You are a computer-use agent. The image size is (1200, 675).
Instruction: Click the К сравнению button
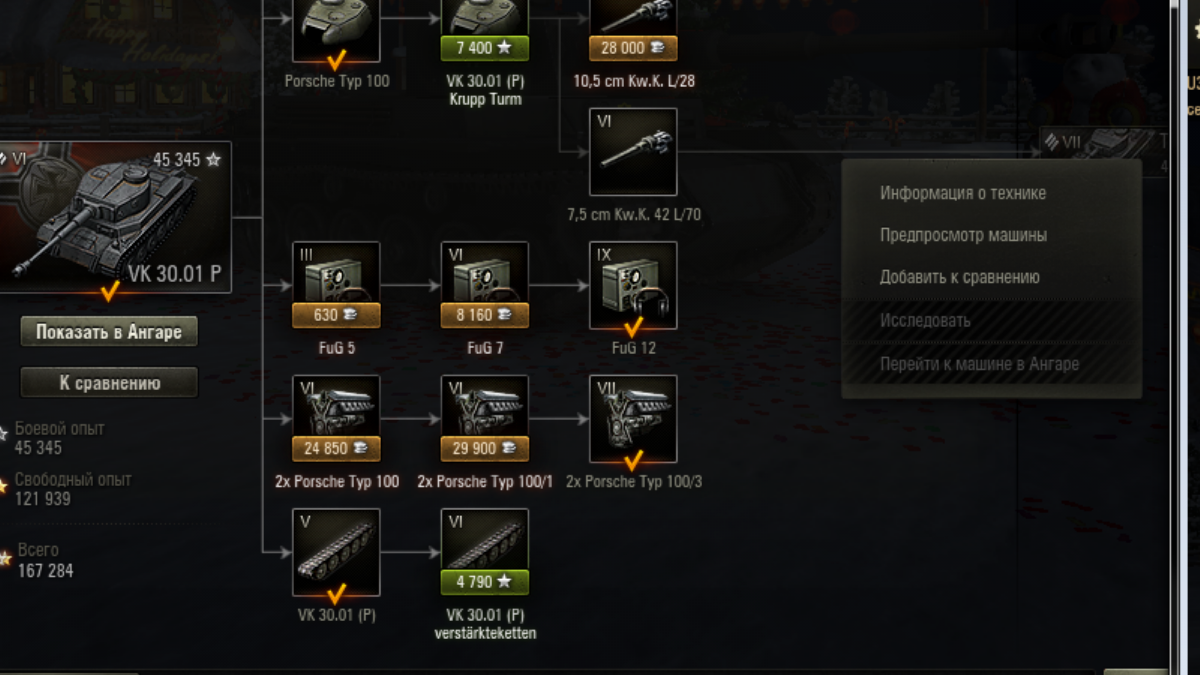109,382
